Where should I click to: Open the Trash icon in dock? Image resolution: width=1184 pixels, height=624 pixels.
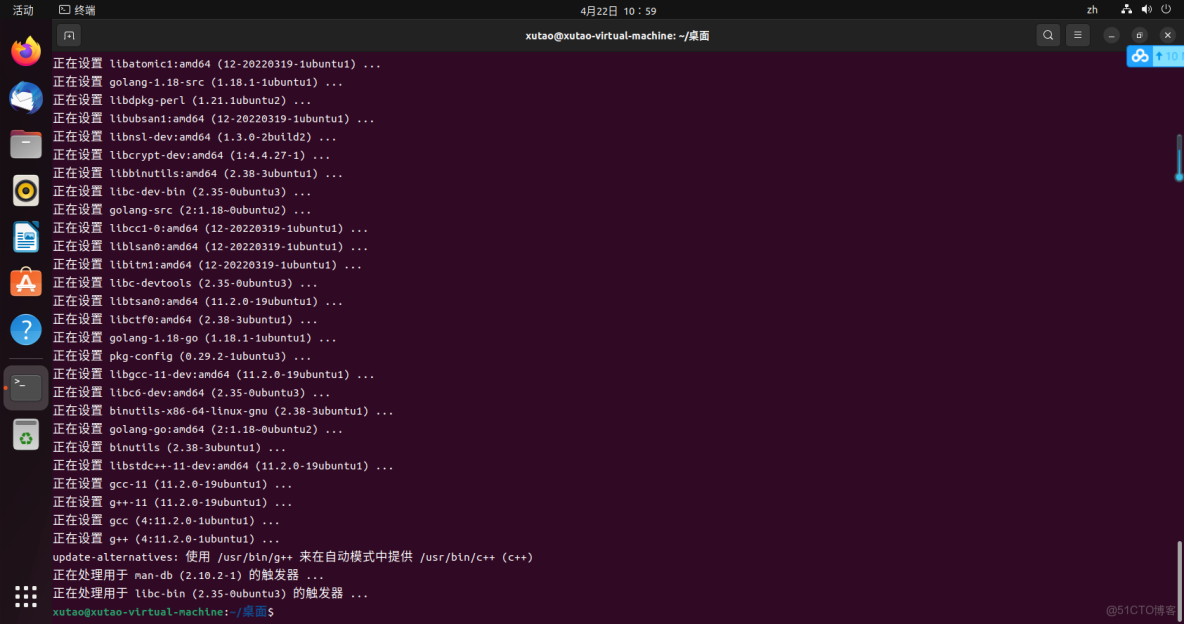click(x=26, y=434)
